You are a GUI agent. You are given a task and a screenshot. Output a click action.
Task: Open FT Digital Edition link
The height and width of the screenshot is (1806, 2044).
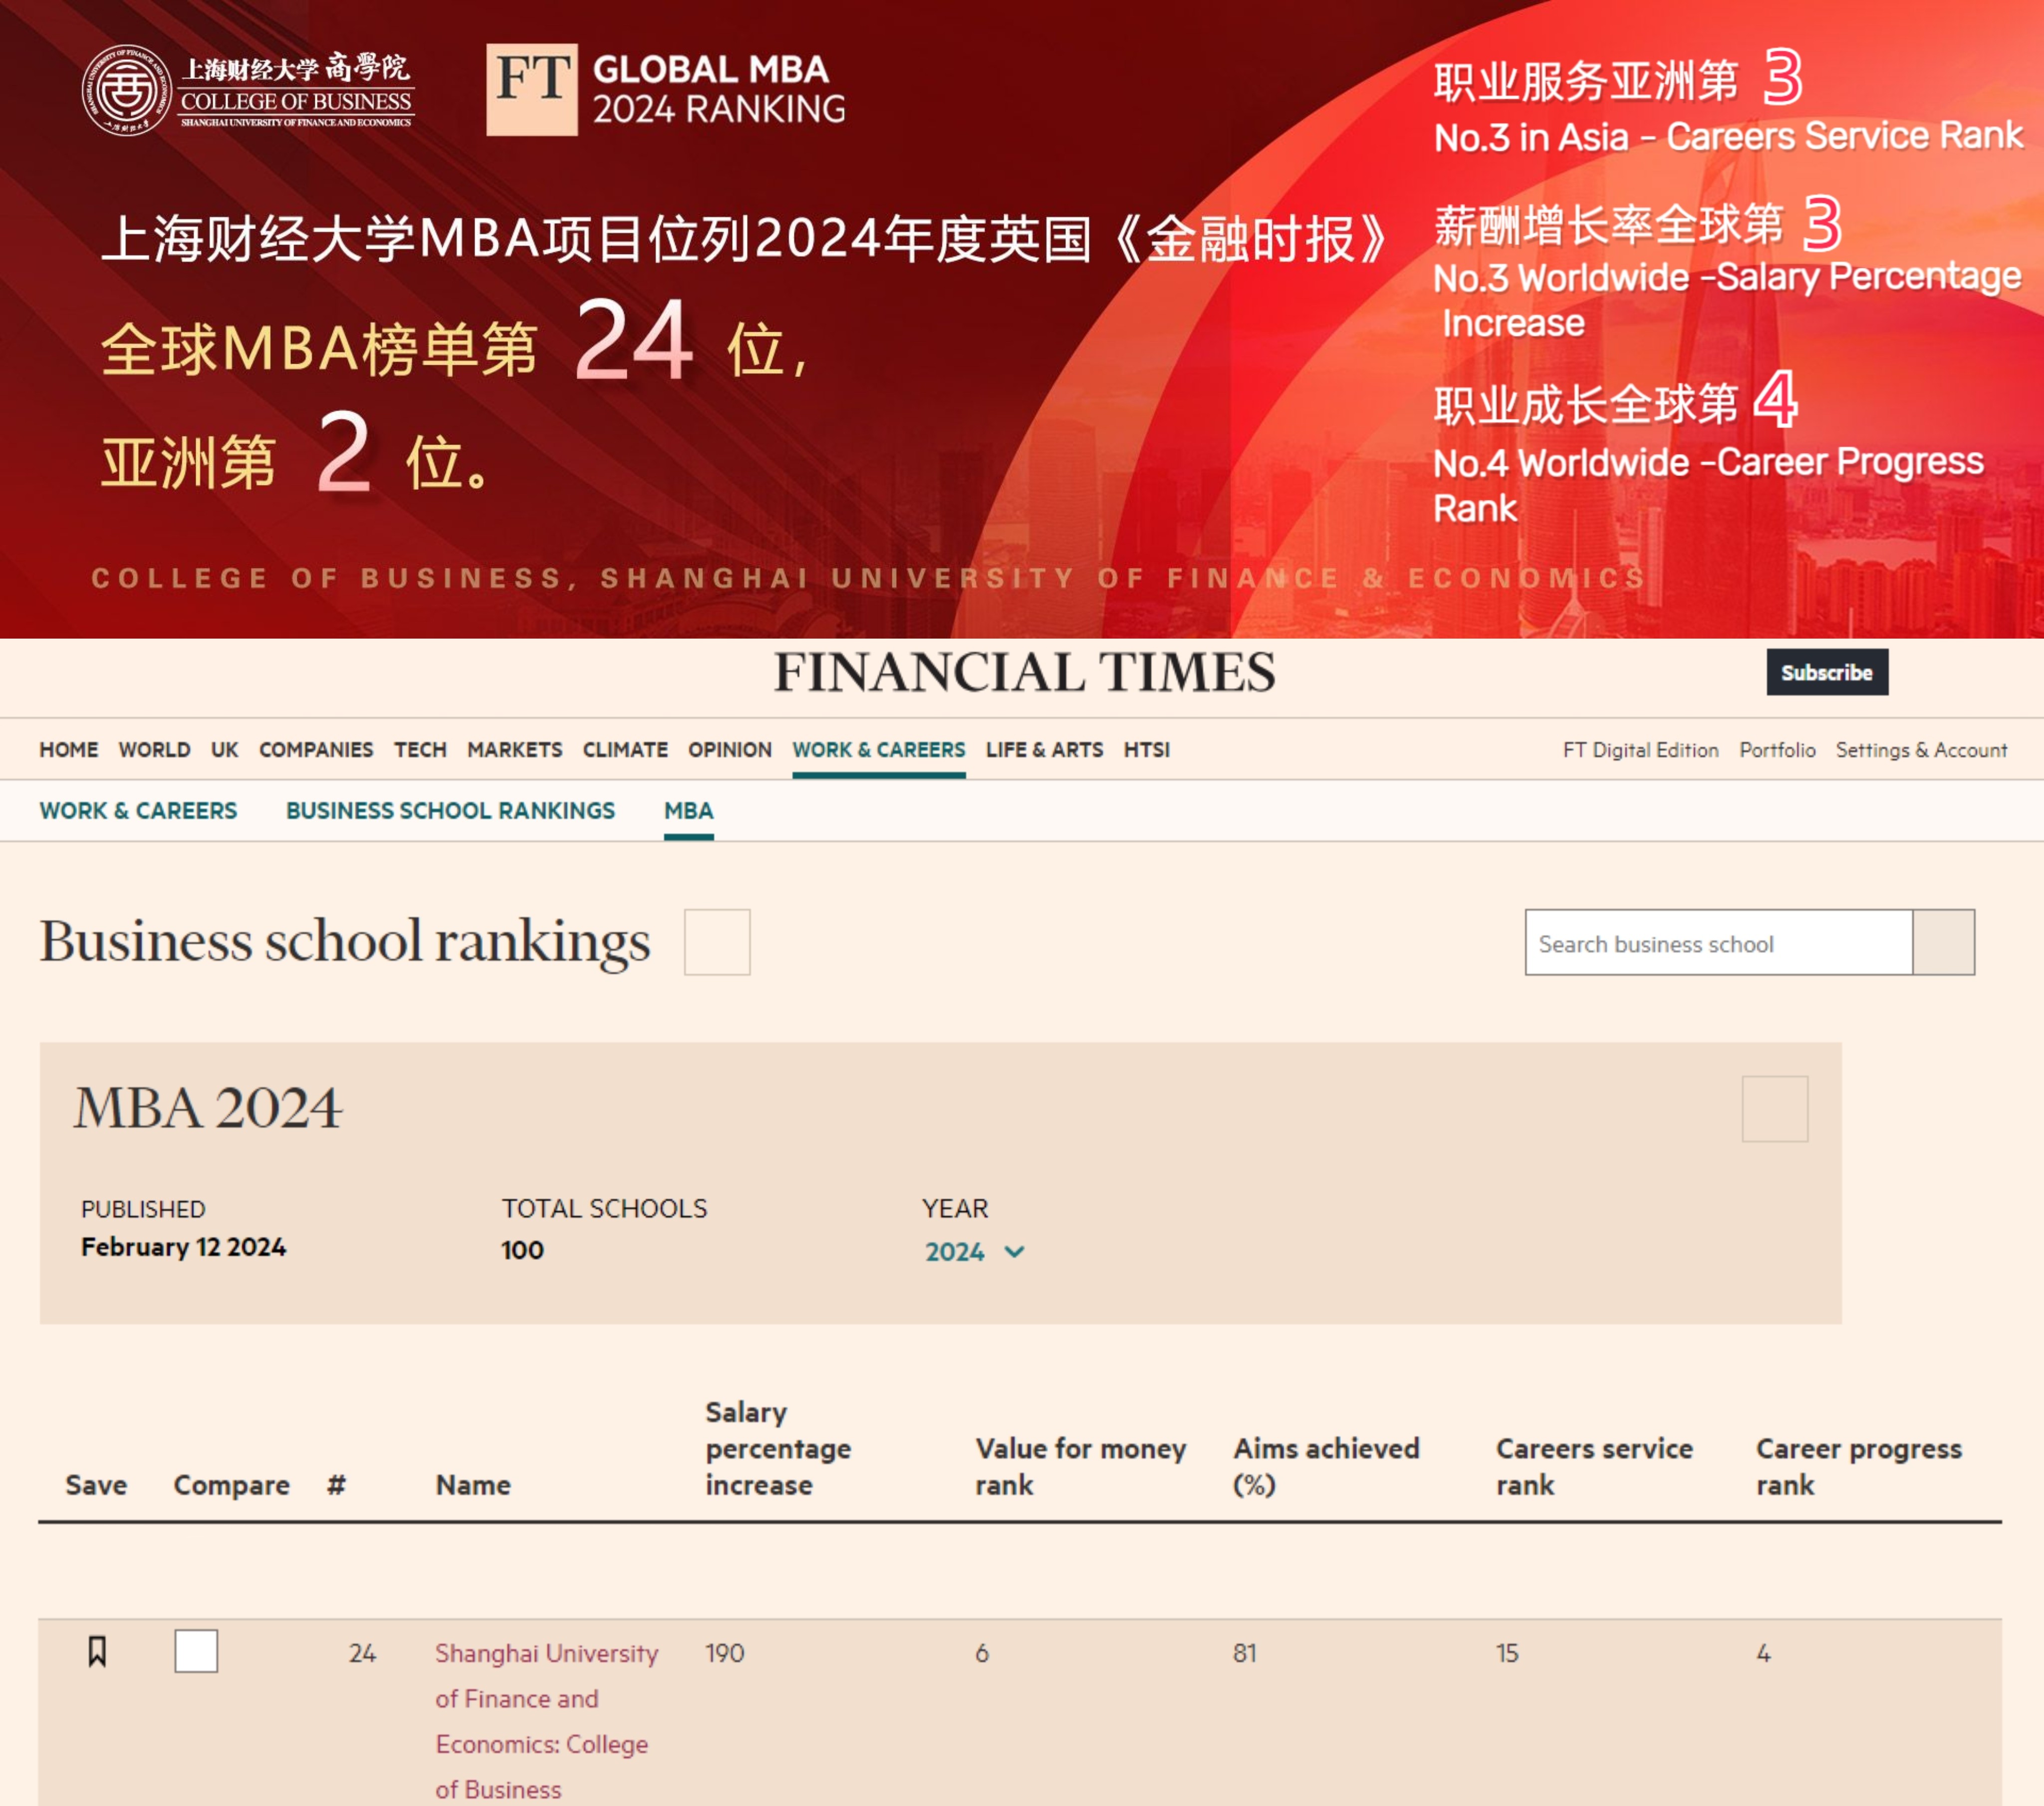tap(1641, 750)
